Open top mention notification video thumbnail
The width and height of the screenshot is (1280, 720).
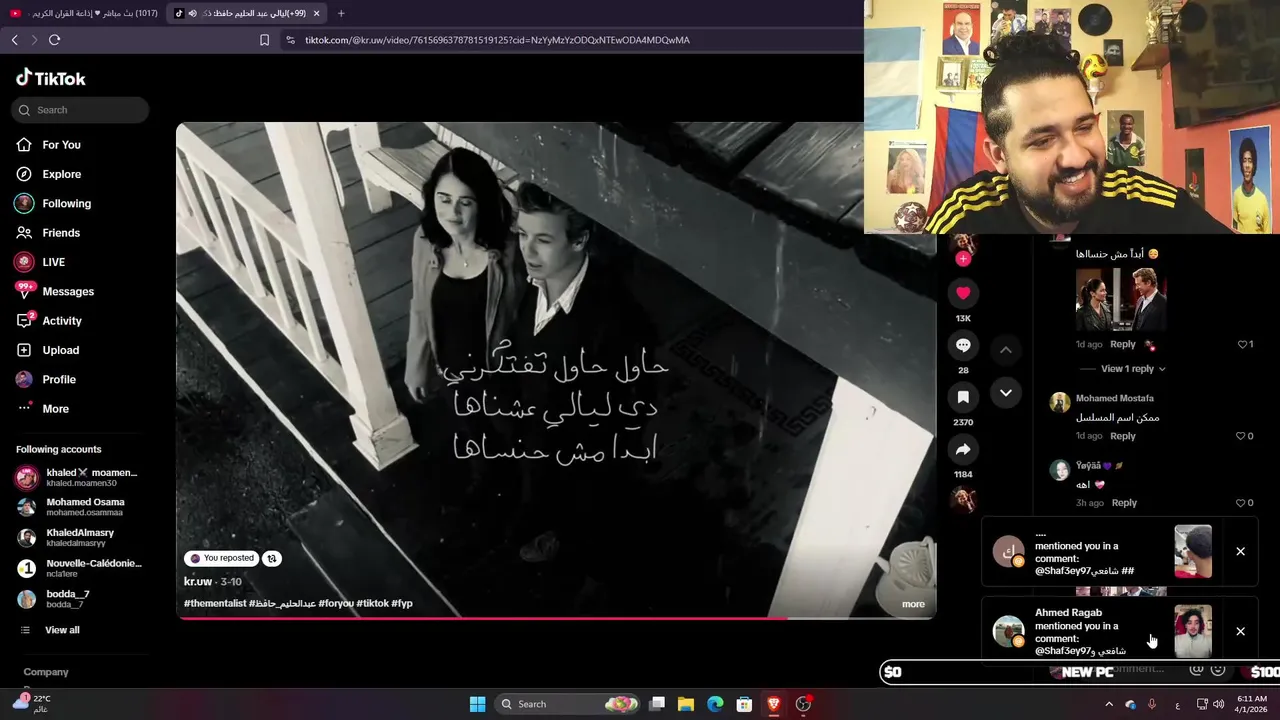(1193, 552)
